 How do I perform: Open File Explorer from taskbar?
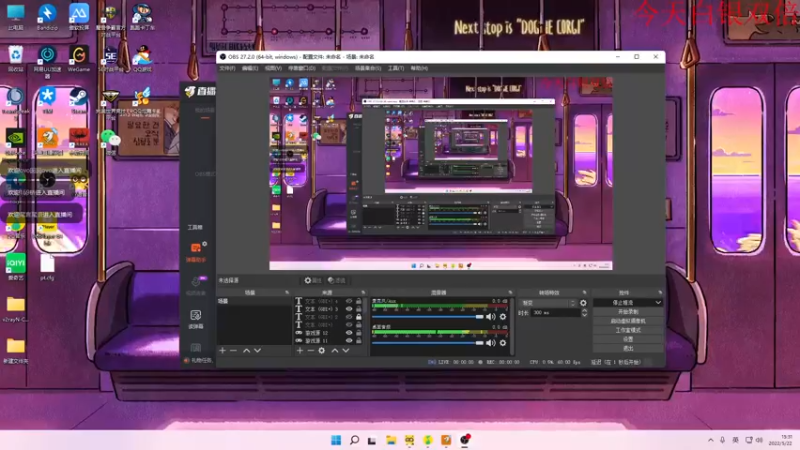pos(391,440)
